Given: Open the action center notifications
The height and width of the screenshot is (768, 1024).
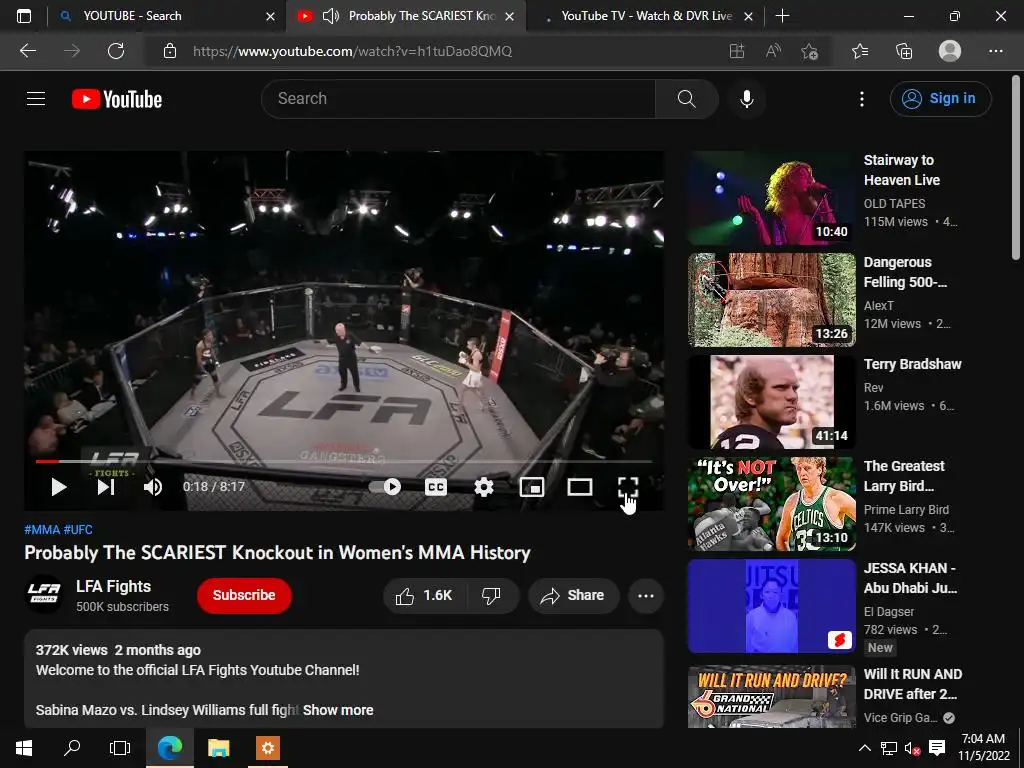Looking at the screenshot, I should click(x=937, y=748).
